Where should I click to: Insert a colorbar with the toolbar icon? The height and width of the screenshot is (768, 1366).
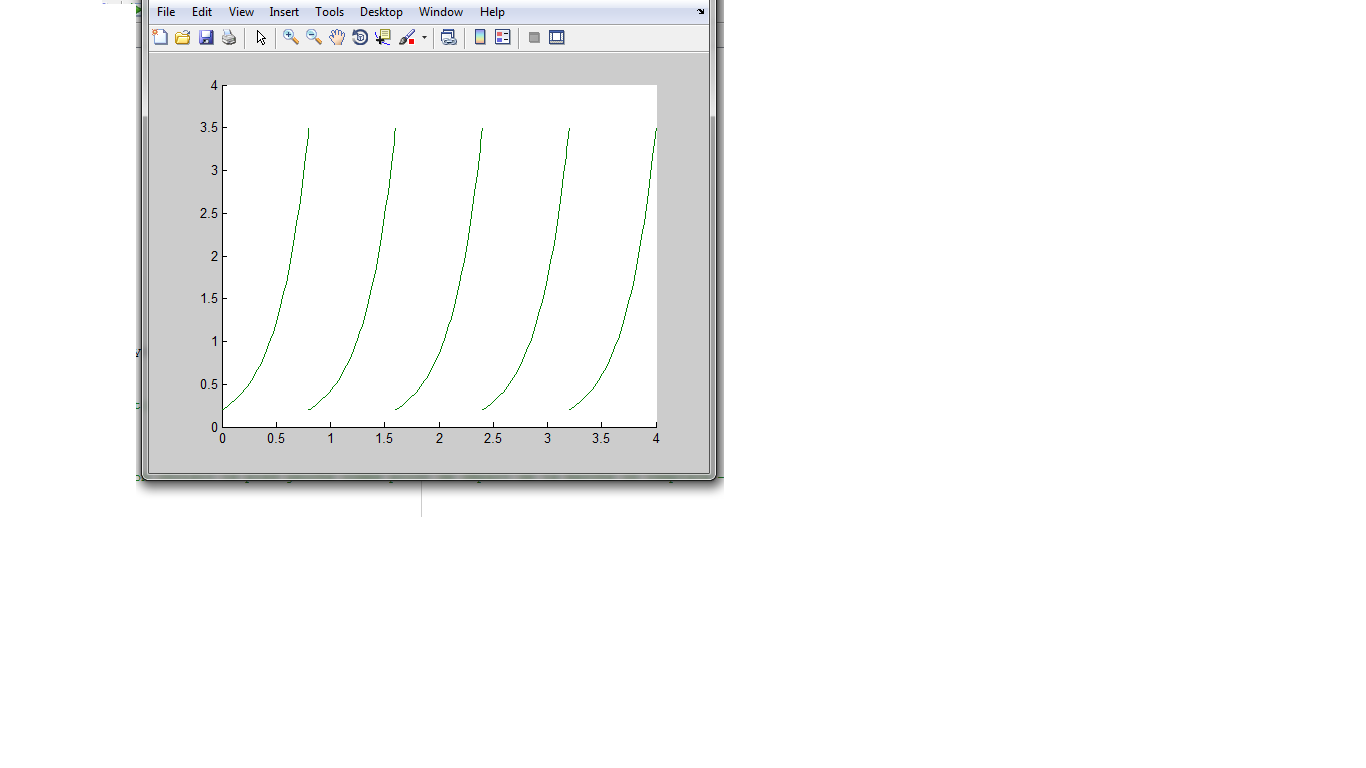(x=480, y=38)
